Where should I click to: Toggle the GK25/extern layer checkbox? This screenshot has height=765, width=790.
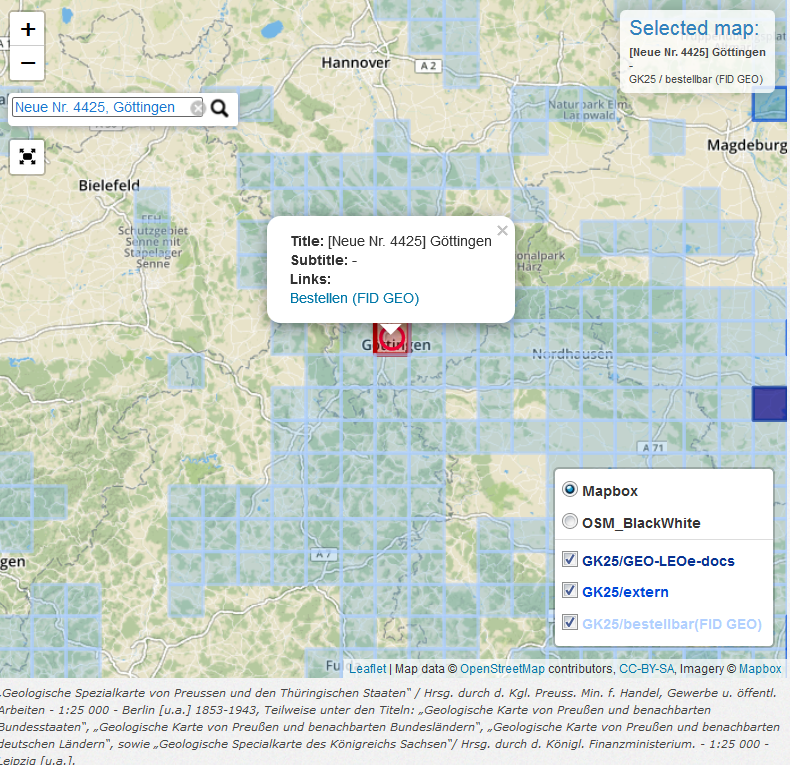570,591
